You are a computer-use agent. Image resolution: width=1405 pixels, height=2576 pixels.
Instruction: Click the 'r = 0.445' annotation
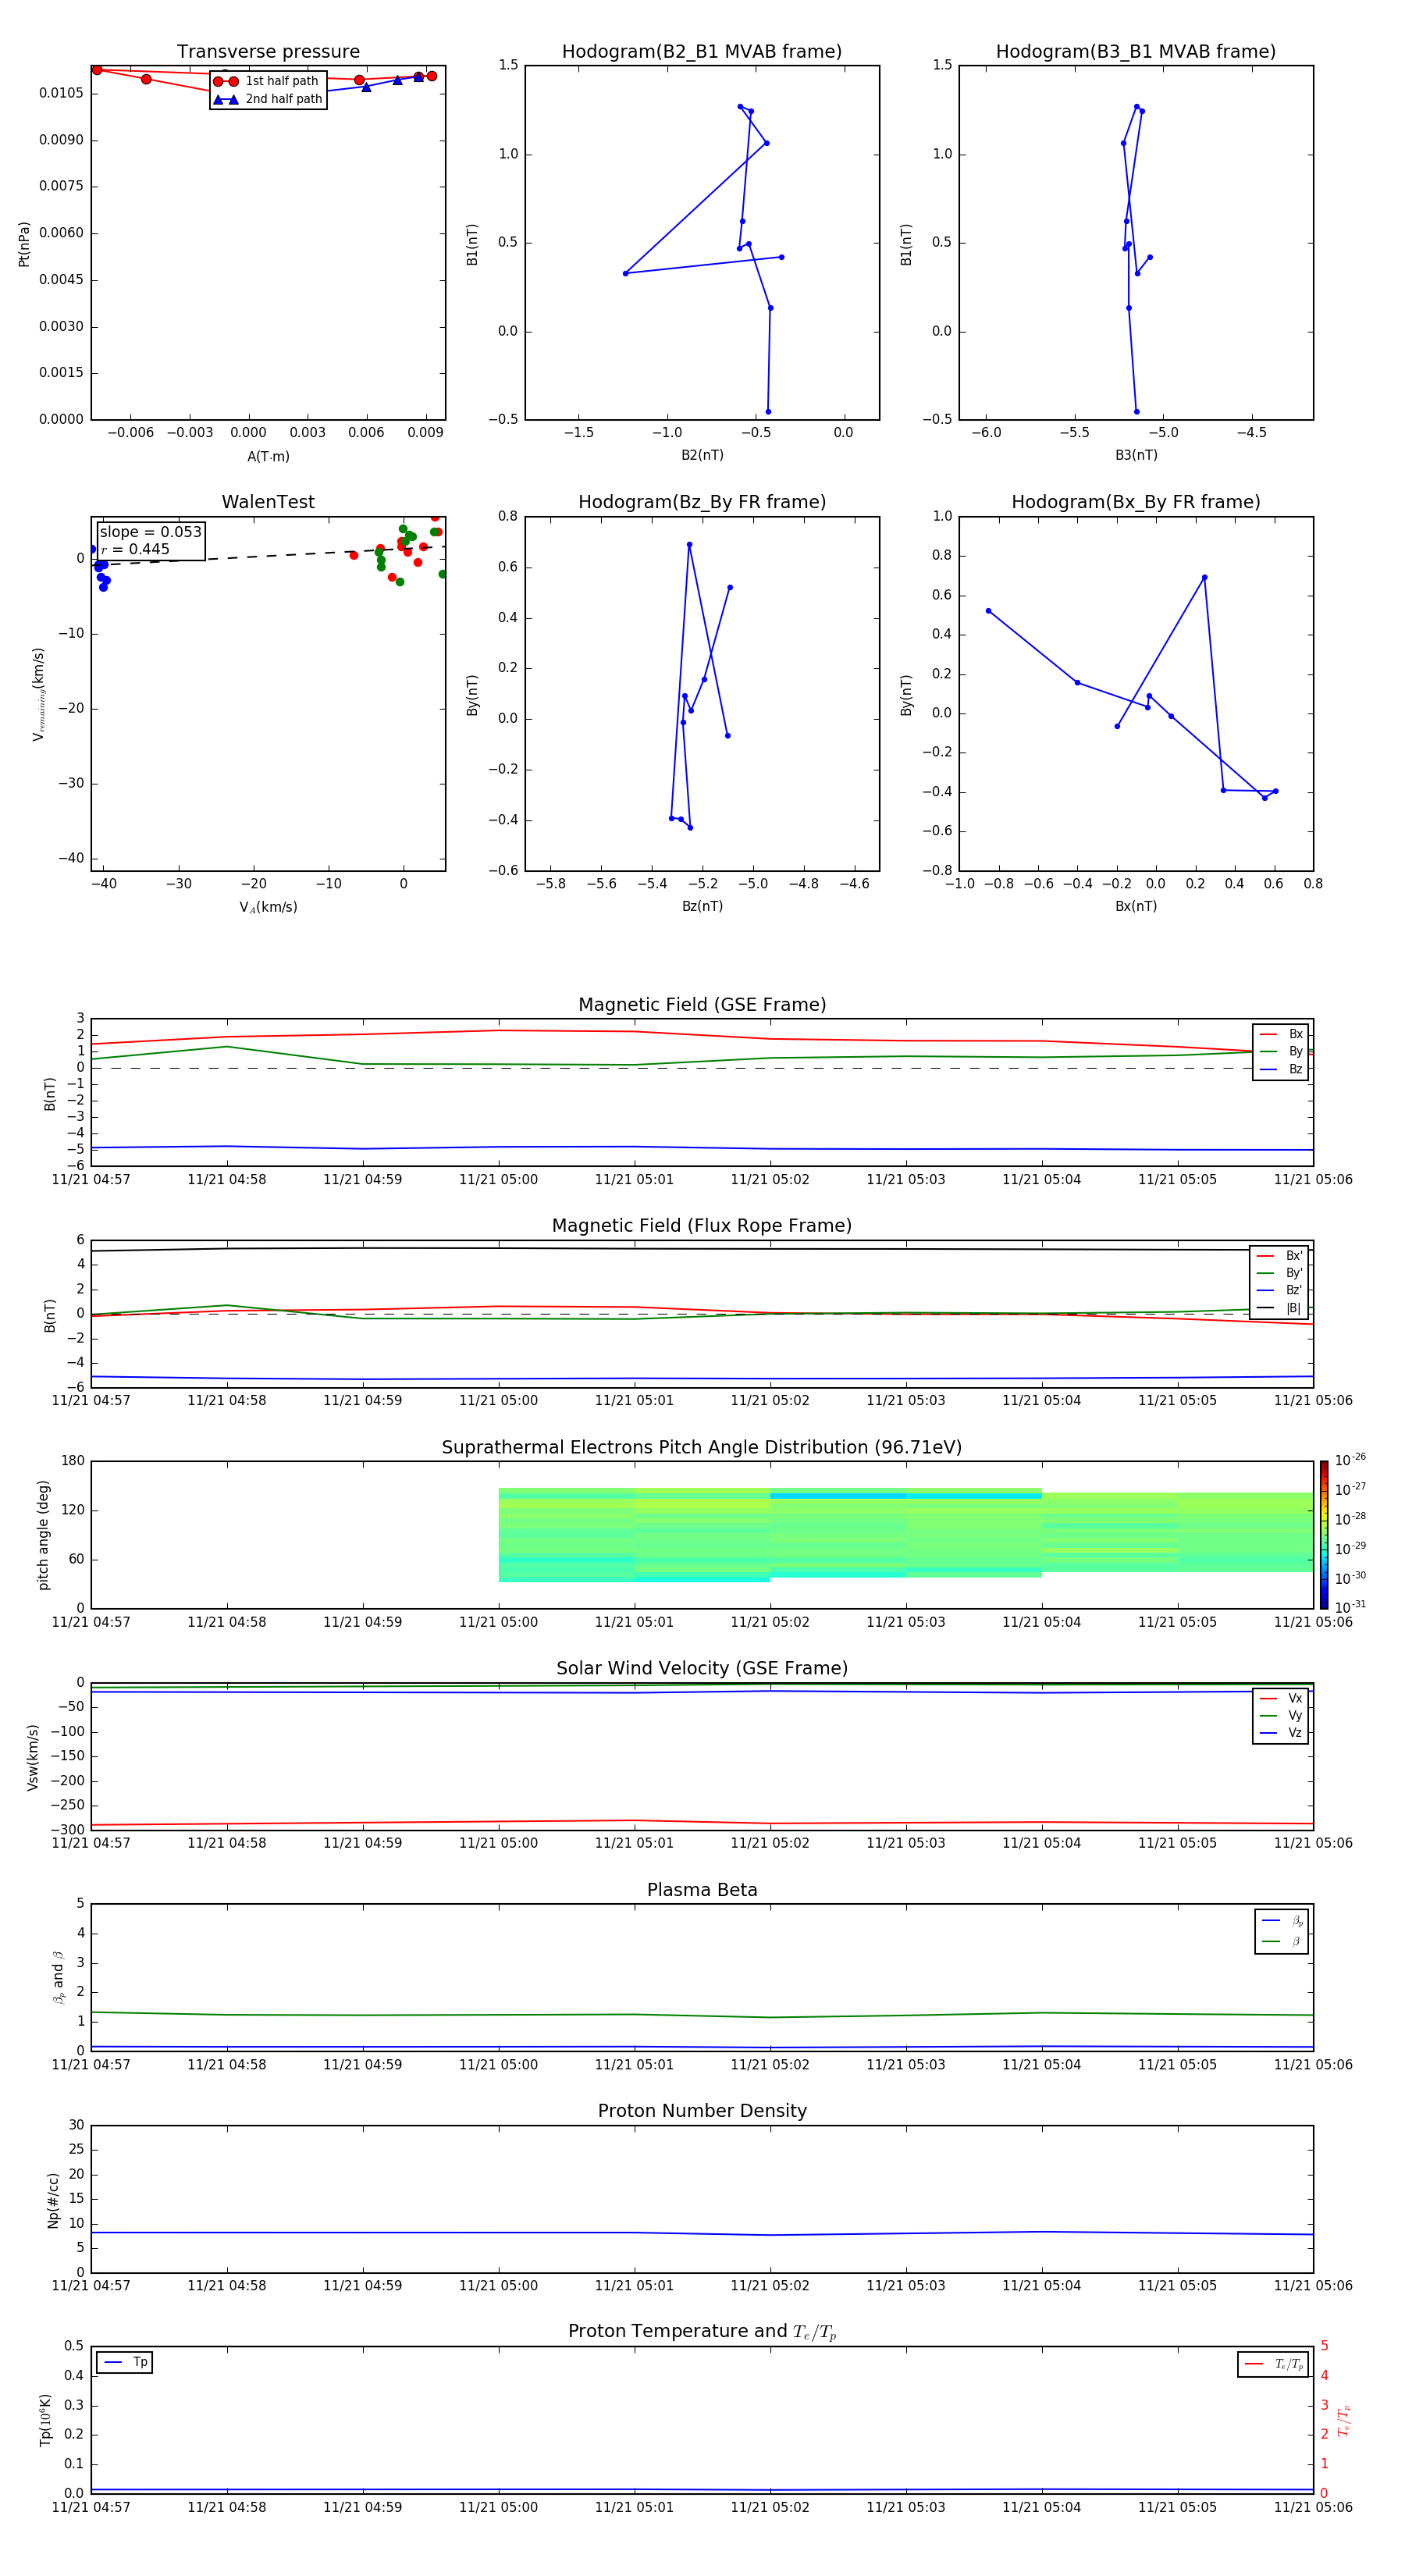point(135,549)
